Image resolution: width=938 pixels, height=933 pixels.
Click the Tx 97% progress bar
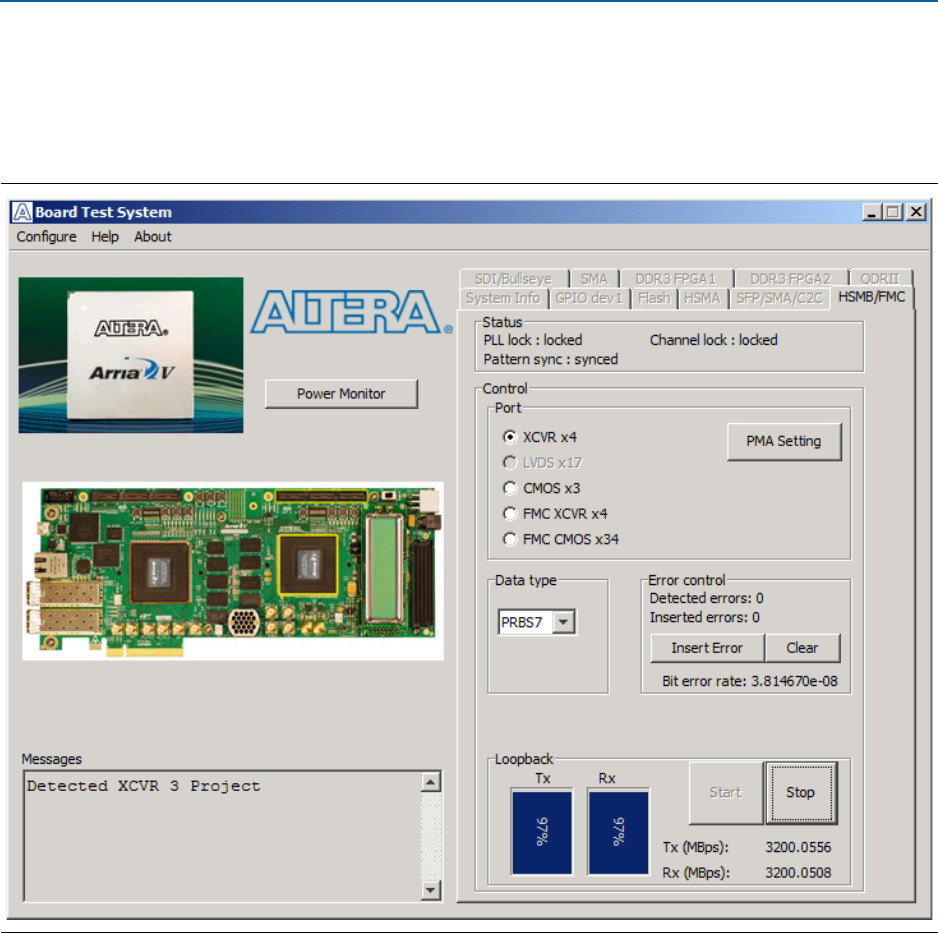(542, 831)
